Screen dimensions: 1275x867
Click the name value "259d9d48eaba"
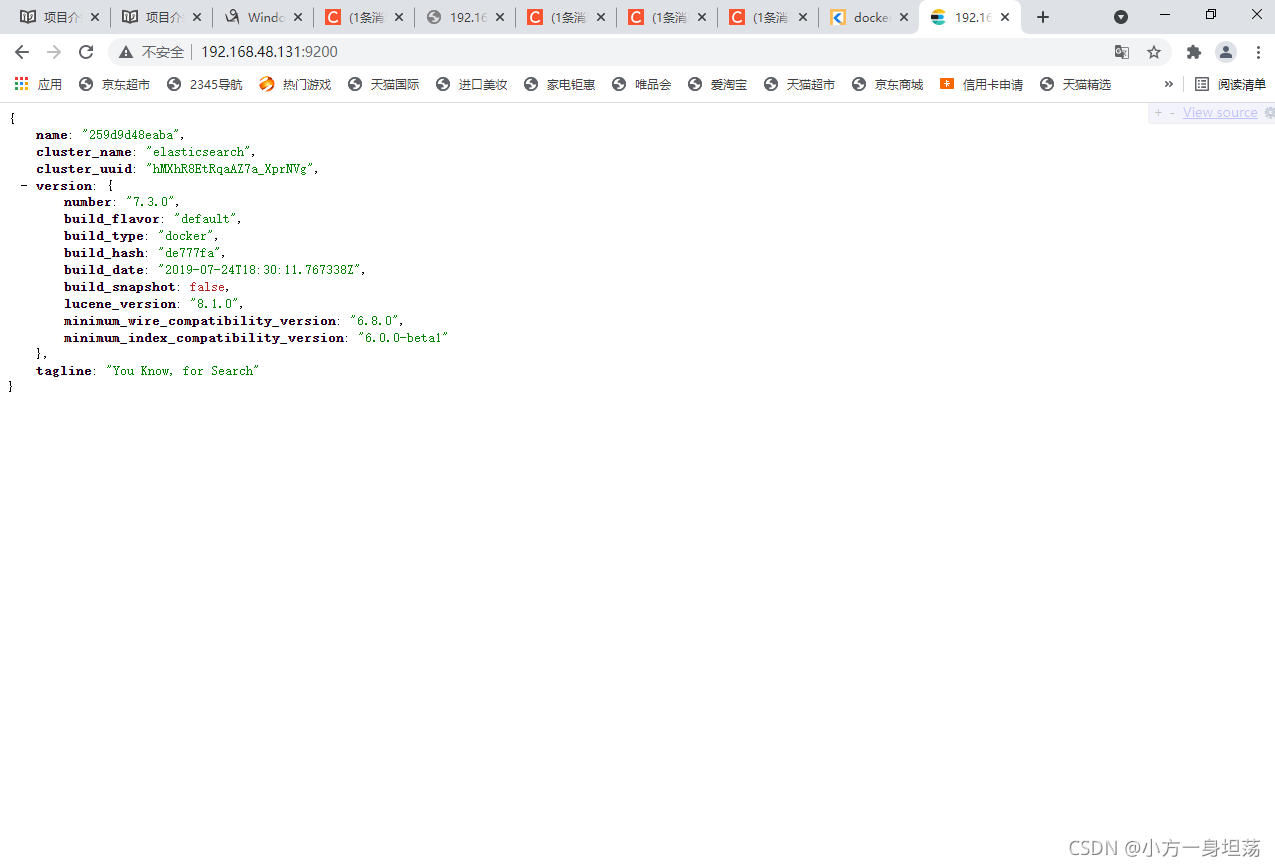[x=131, y=135]
